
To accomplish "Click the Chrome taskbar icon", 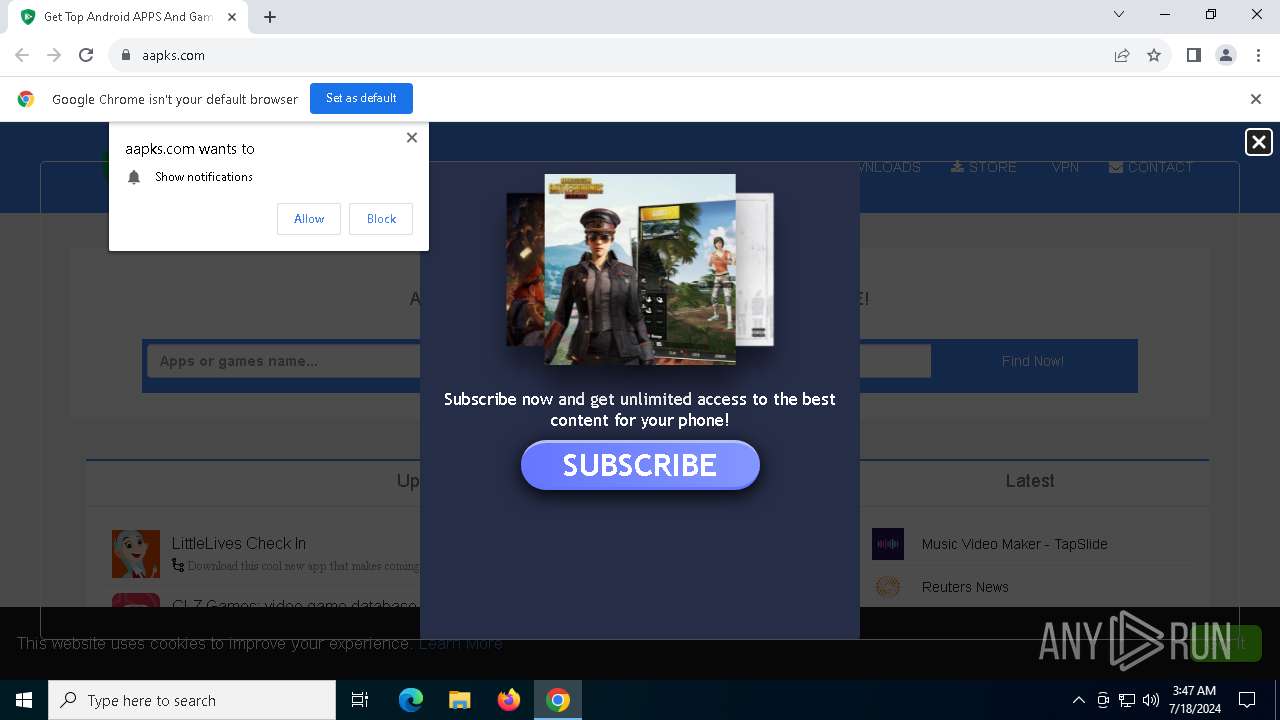I will pyautogui.click(x=558, y=700).
